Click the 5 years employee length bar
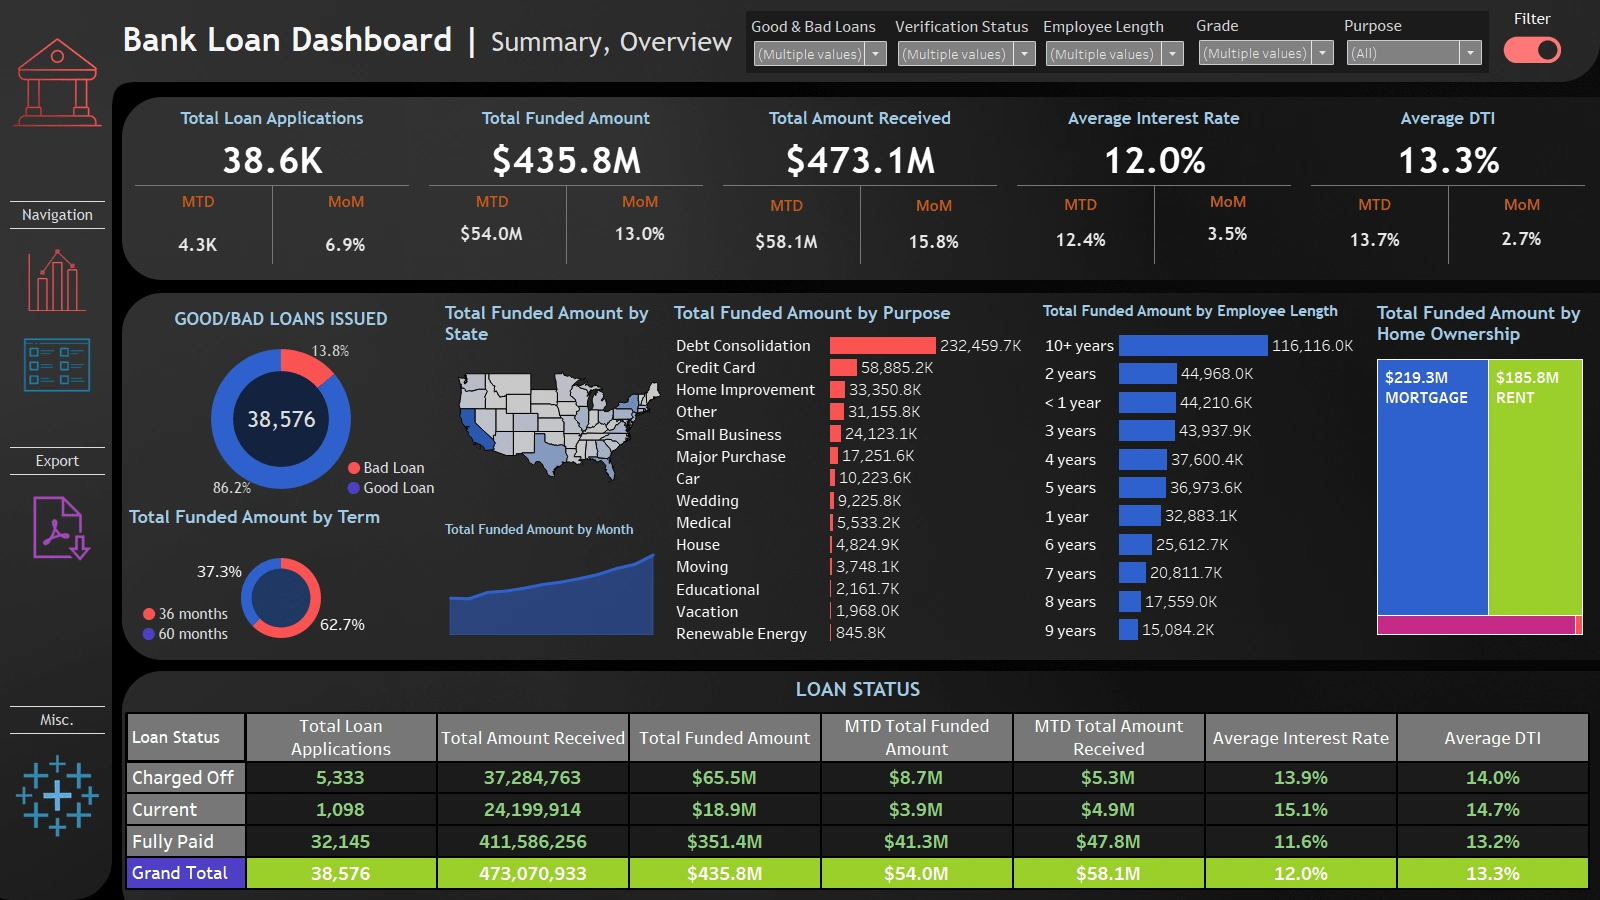 [x=1142, y=488]
